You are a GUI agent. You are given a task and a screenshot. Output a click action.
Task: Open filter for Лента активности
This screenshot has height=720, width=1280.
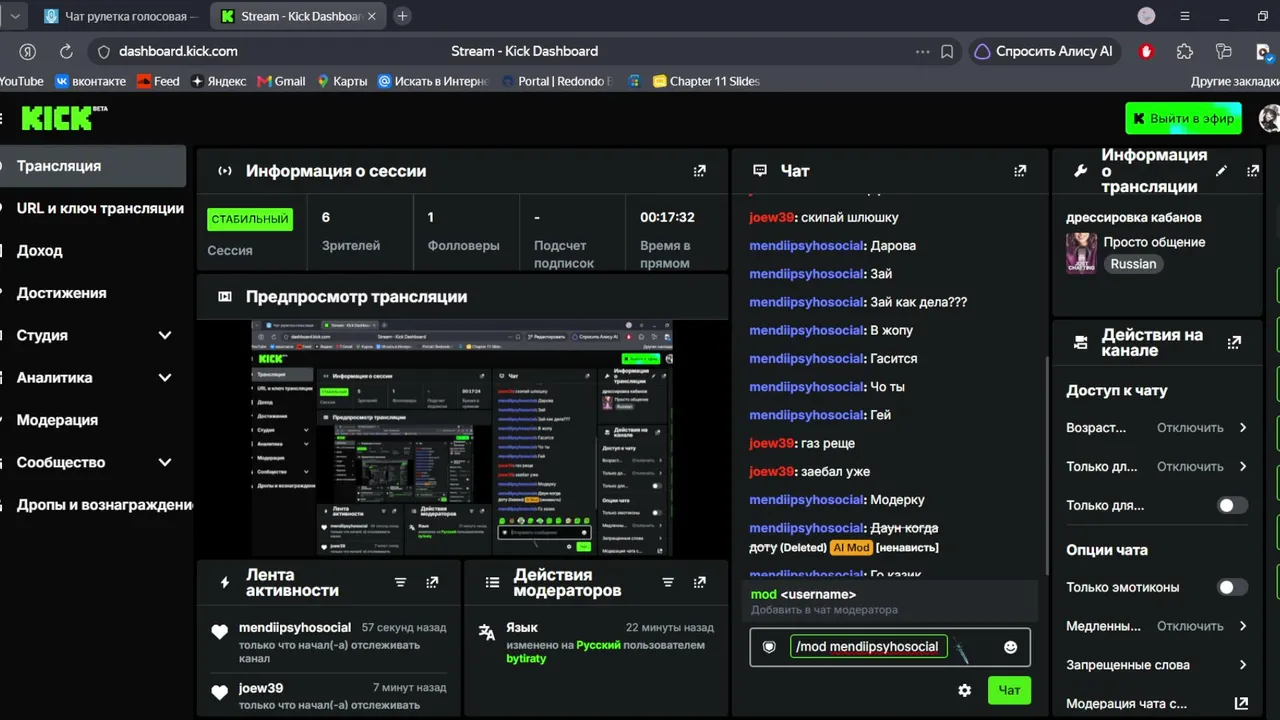(400, 582)
